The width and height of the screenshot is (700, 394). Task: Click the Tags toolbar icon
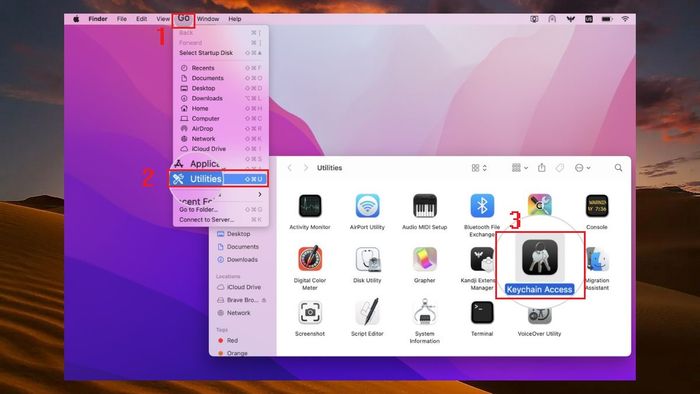coord(559,168)
